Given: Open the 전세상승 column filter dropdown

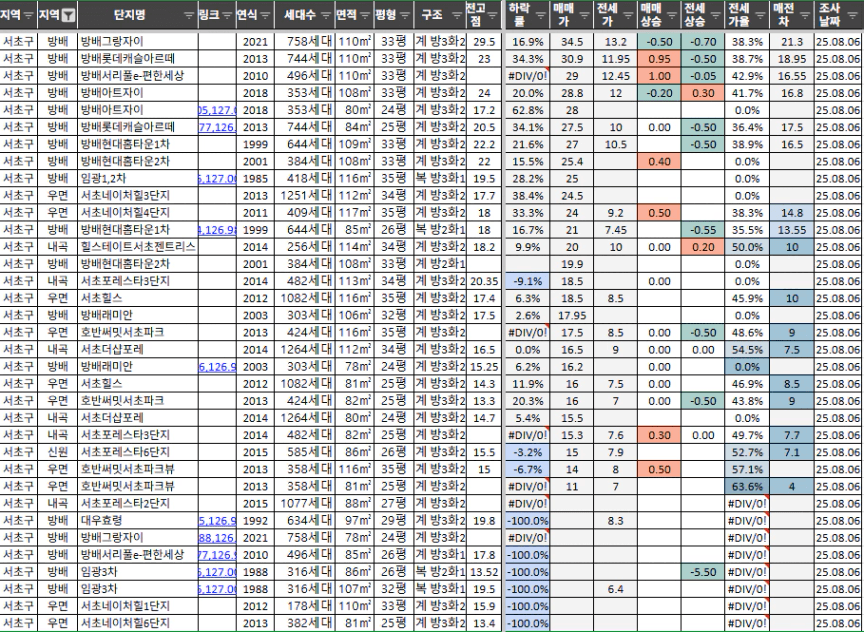Looking at the screenshot, I should [715, 15].
